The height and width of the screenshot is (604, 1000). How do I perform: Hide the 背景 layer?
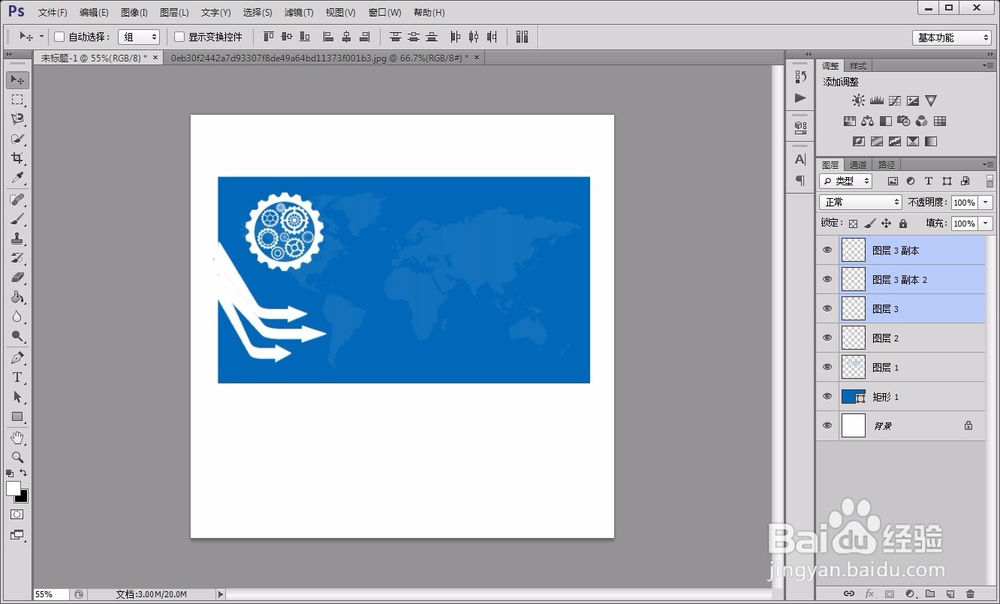827,425
